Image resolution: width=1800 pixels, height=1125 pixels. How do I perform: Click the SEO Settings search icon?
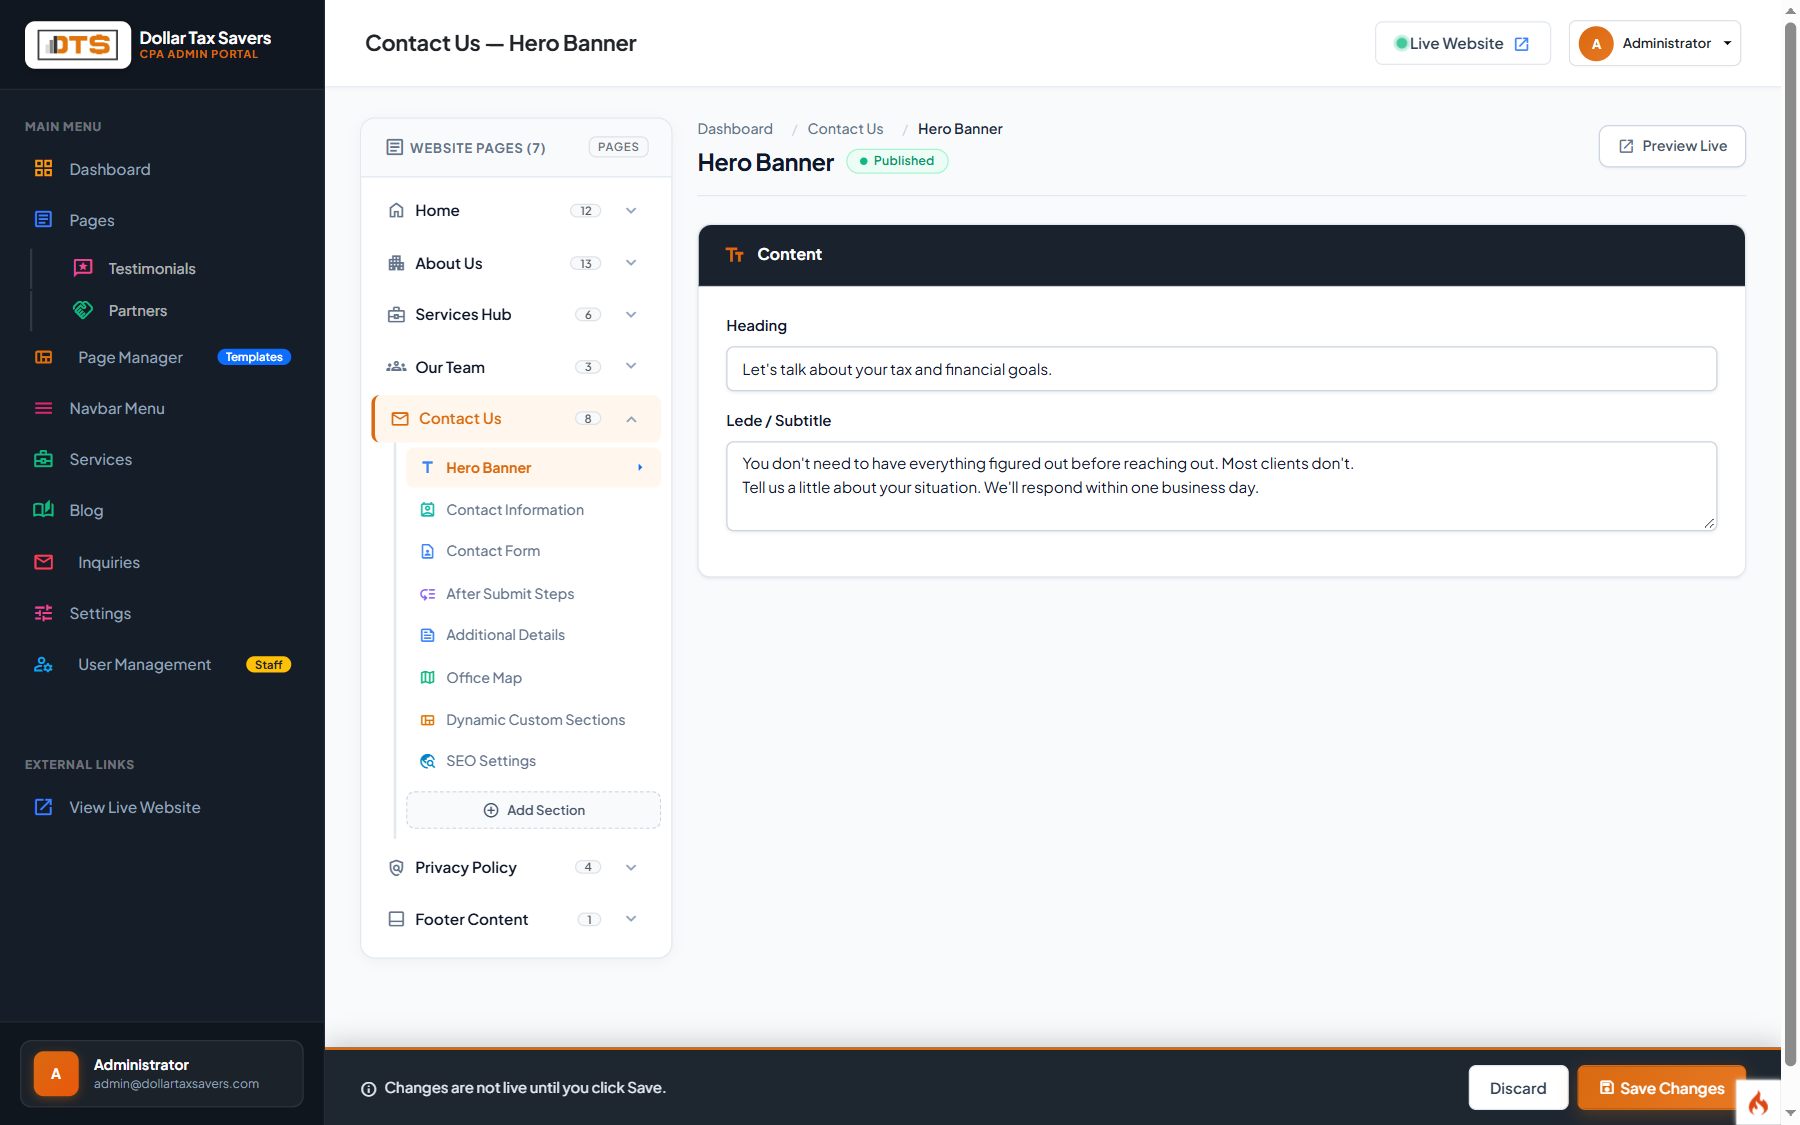(428, 761)
